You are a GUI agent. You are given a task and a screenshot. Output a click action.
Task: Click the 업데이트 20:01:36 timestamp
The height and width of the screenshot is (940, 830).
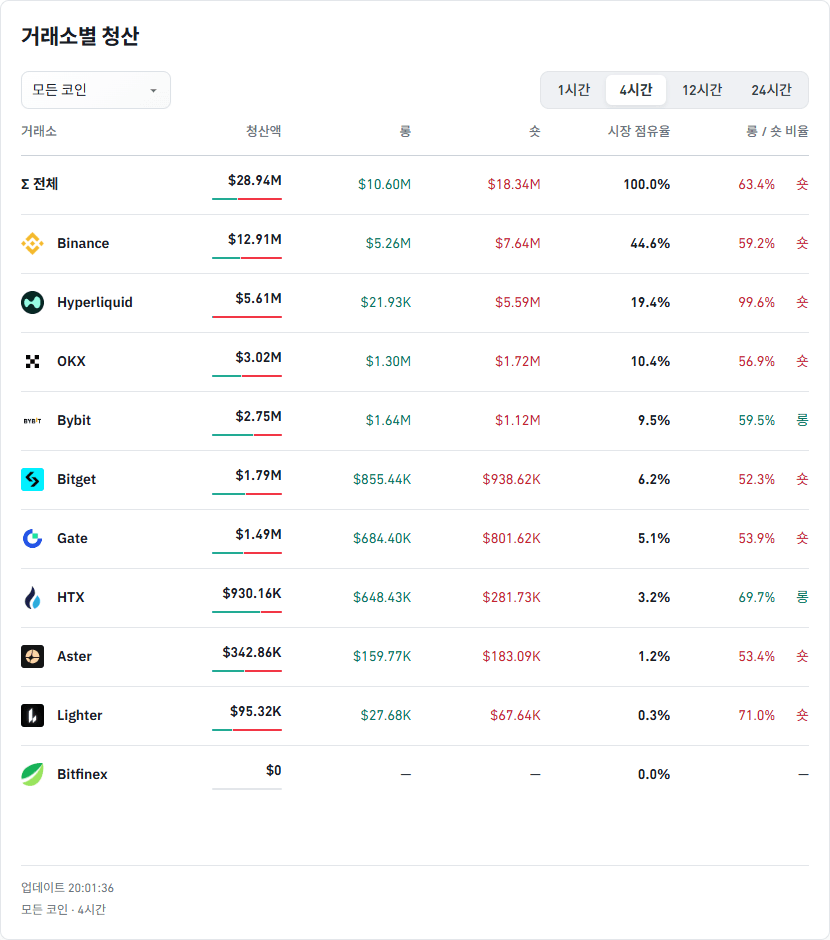click(x=68, y=888)
